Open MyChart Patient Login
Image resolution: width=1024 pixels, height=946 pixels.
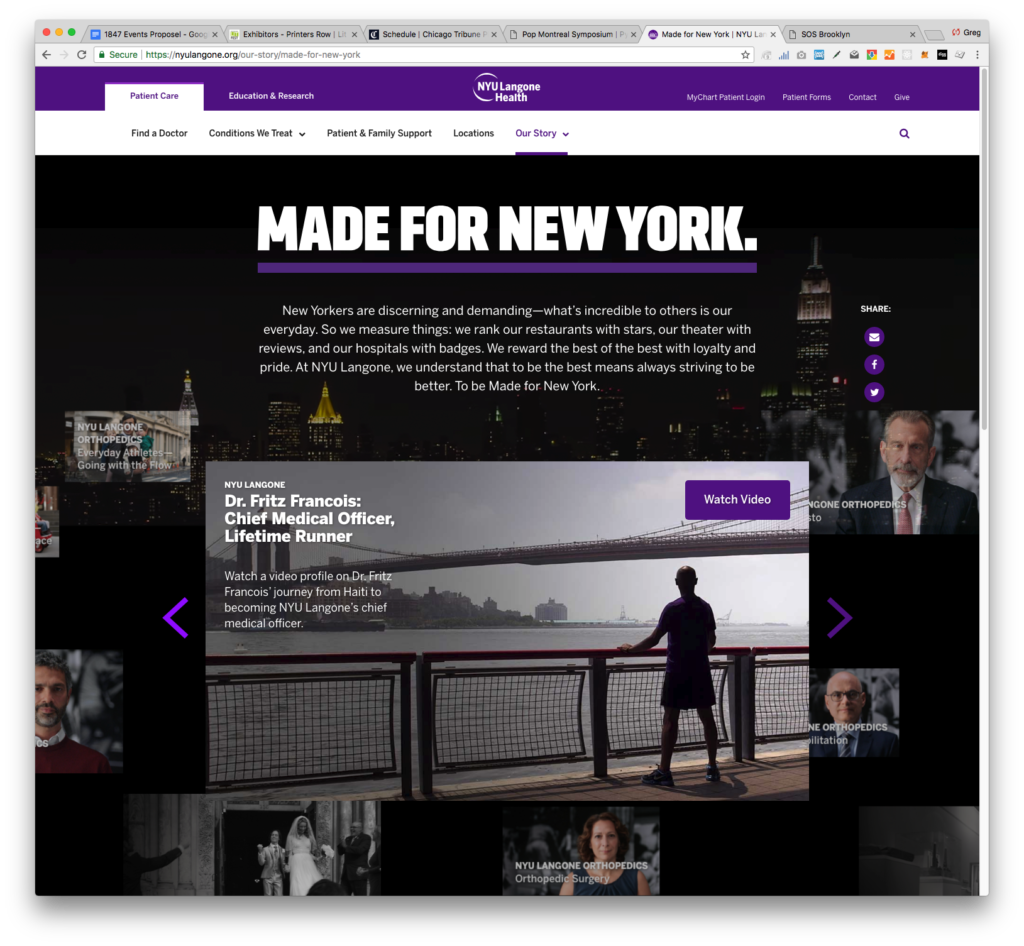pyautogui.click(x=726, y=97)
